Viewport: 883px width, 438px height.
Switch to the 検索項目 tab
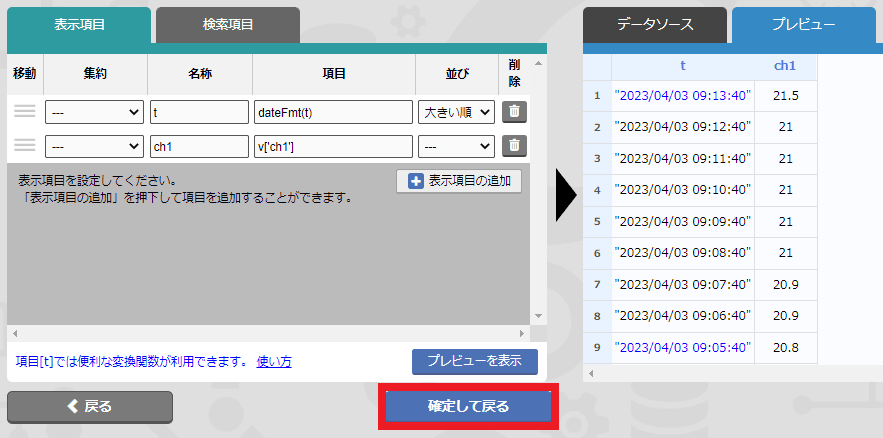(x=228, y=24)
